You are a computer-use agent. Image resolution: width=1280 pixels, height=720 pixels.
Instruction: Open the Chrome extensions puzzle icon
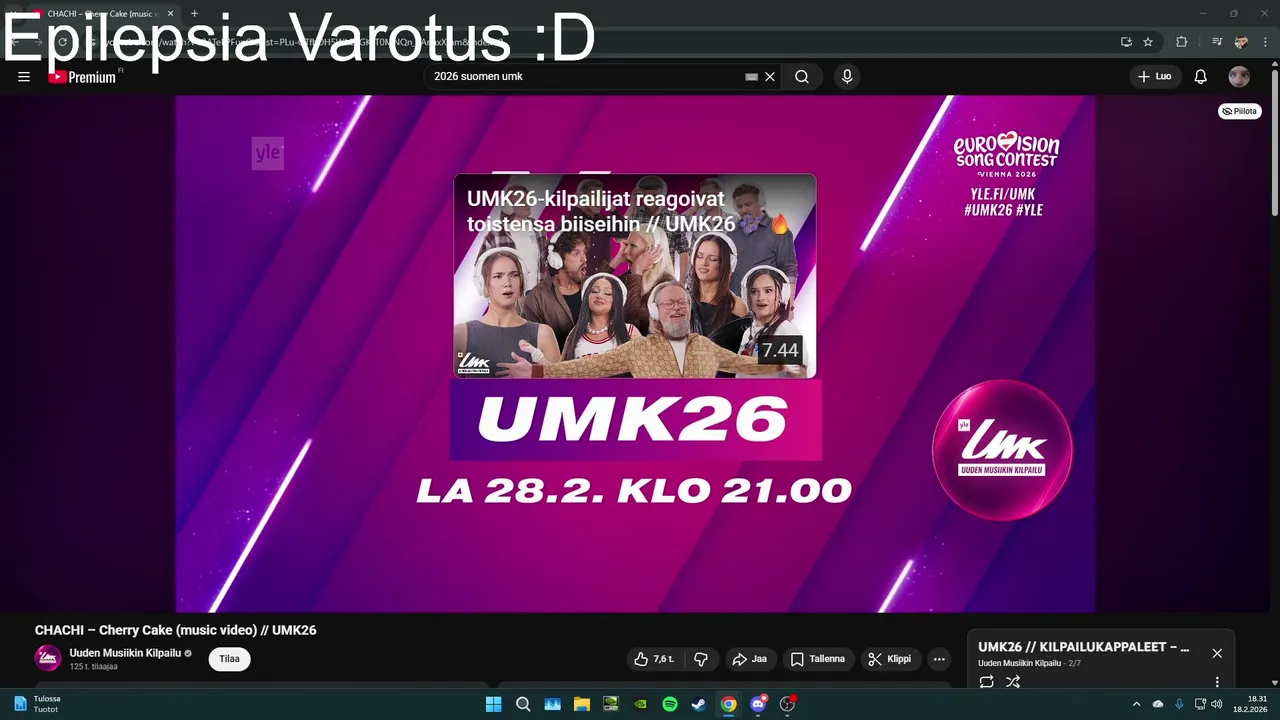click(x=1181, y=42)
